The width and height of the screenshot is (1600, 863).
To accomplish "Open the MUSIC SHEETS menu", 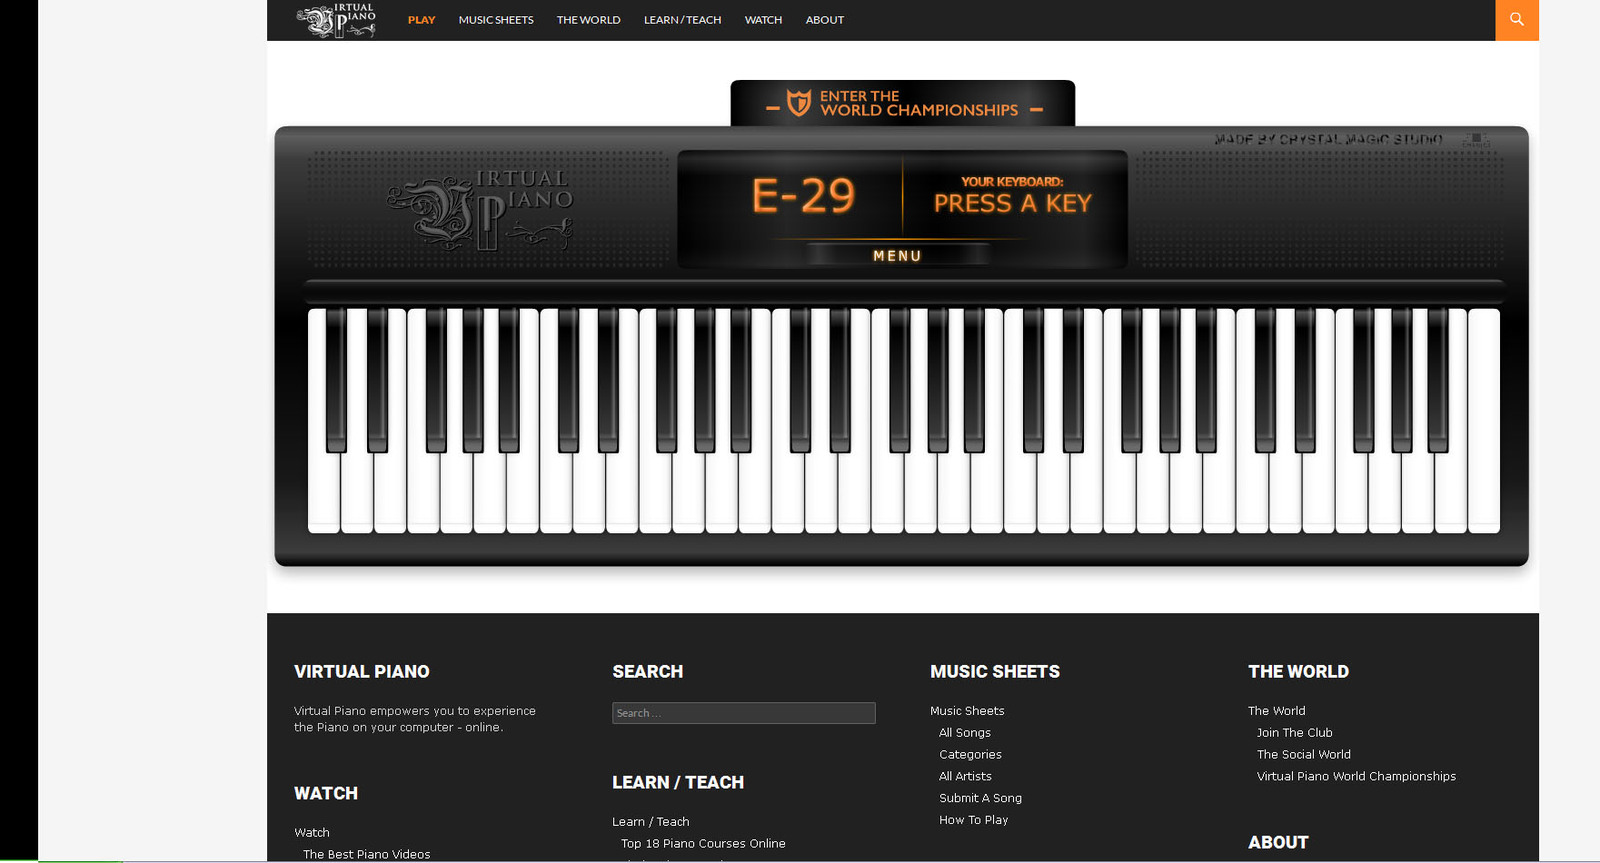I will tap(496, 20).
